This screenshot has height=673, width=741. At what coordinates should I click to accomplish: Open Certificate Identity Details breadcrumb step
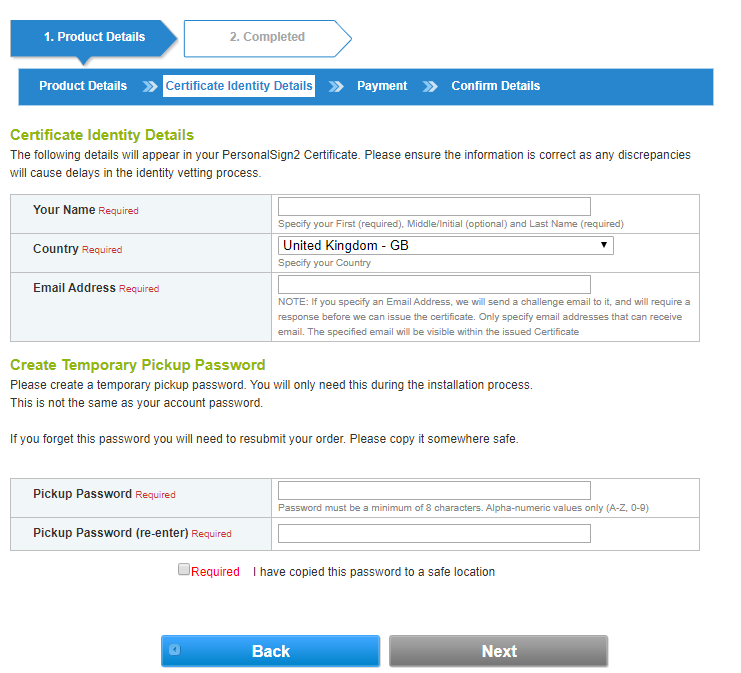click(239, 86)
